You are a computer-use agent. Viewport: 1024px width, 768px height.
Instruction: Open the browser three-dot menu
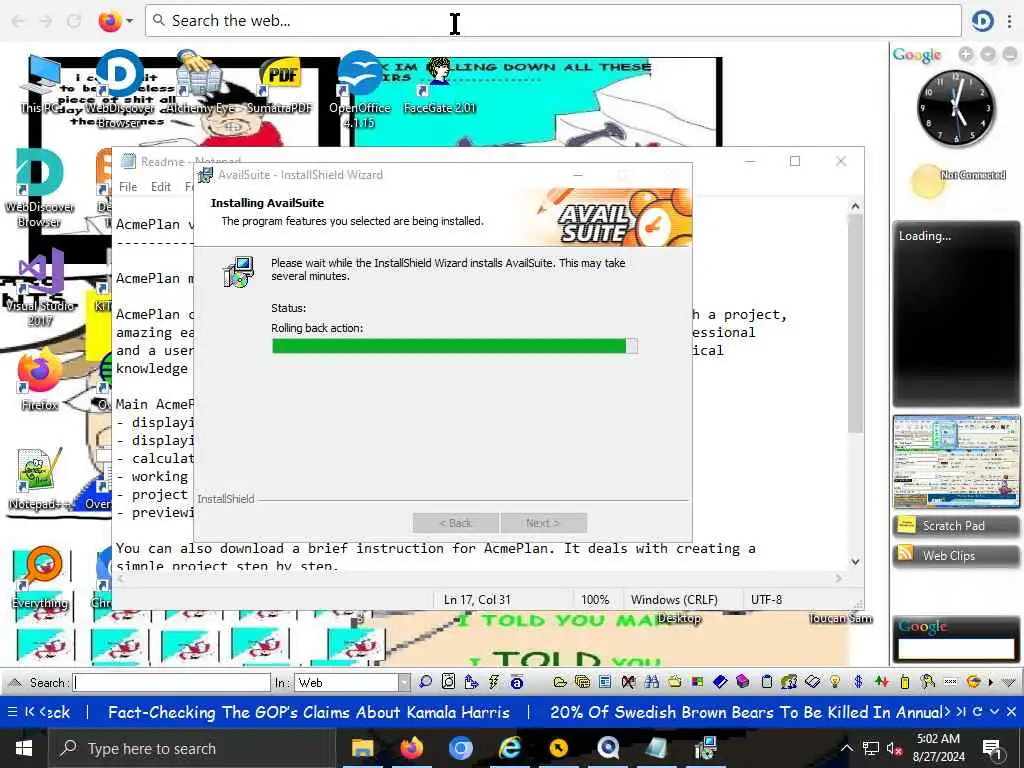1010,21
